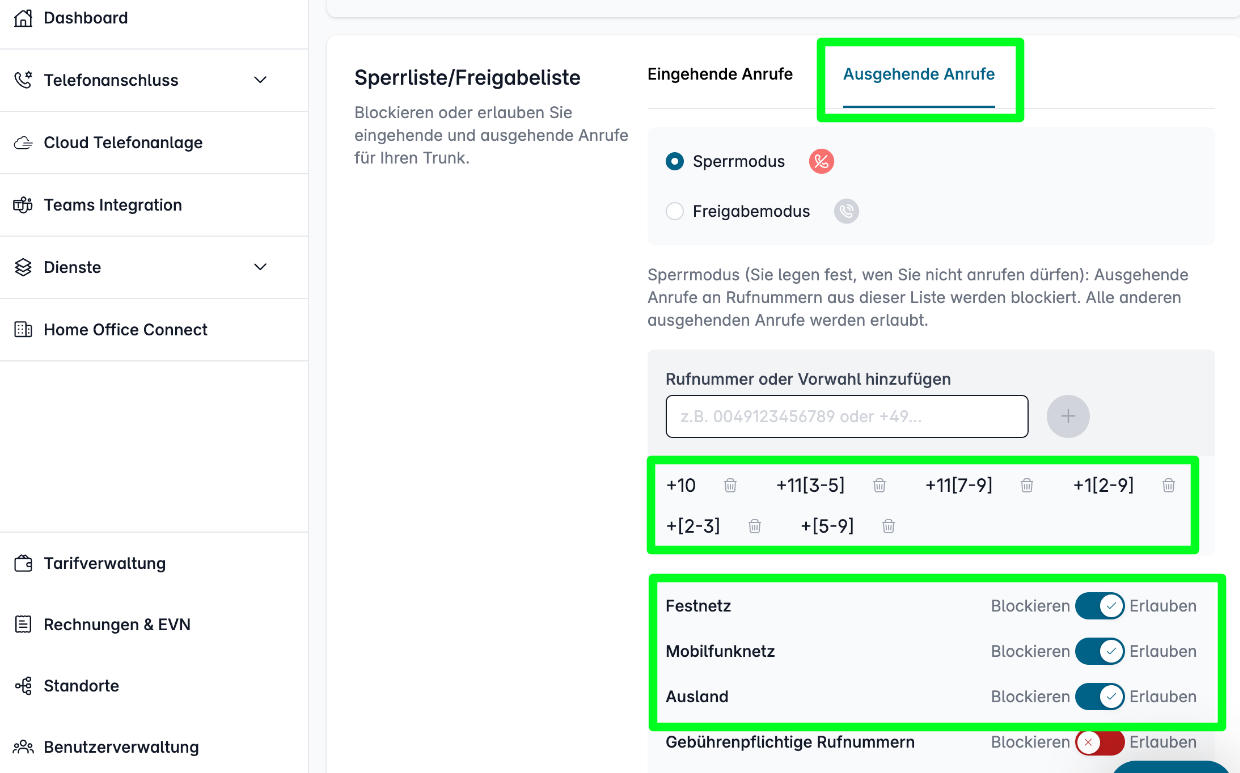The width and height of the screenshot is (1240, 773).
Task: Open the Ausgehende Anrufe tab
Action: 919,74
